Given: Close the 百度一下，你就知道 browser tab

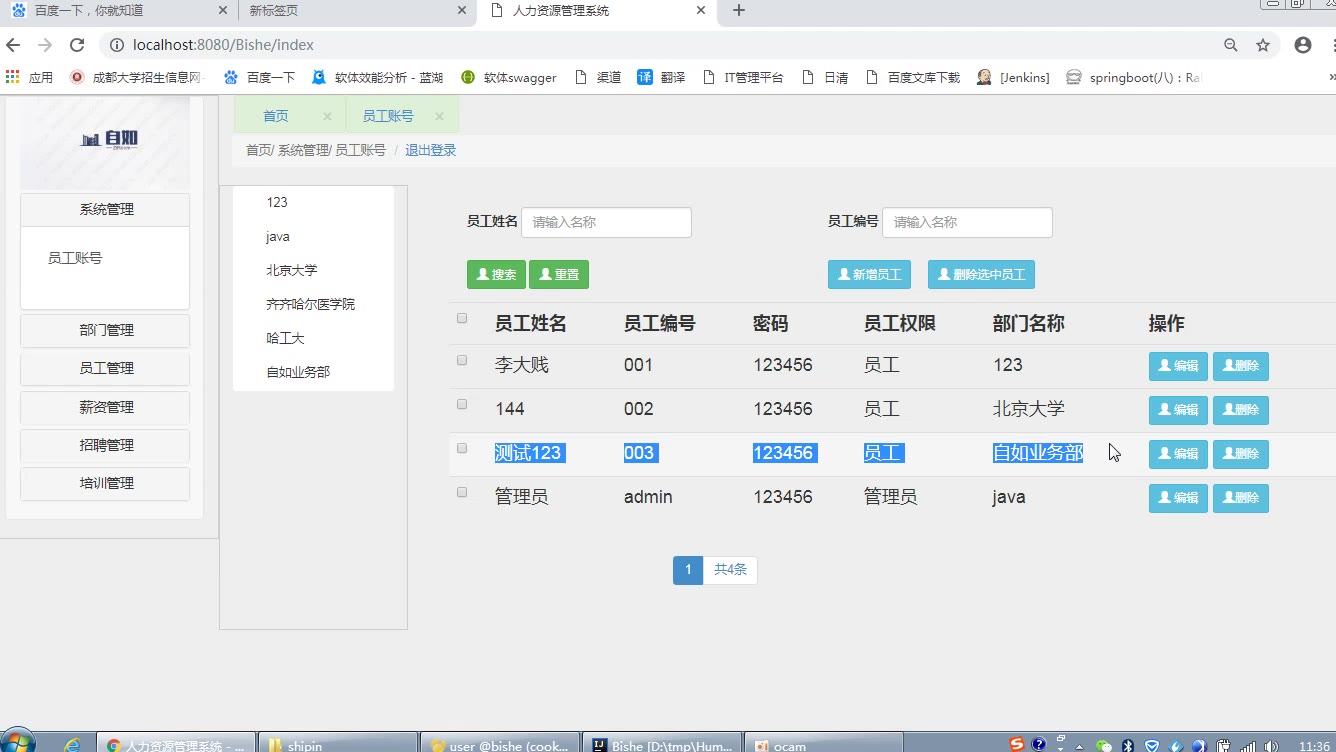Looking at the screenshot, I should [222, 11].
